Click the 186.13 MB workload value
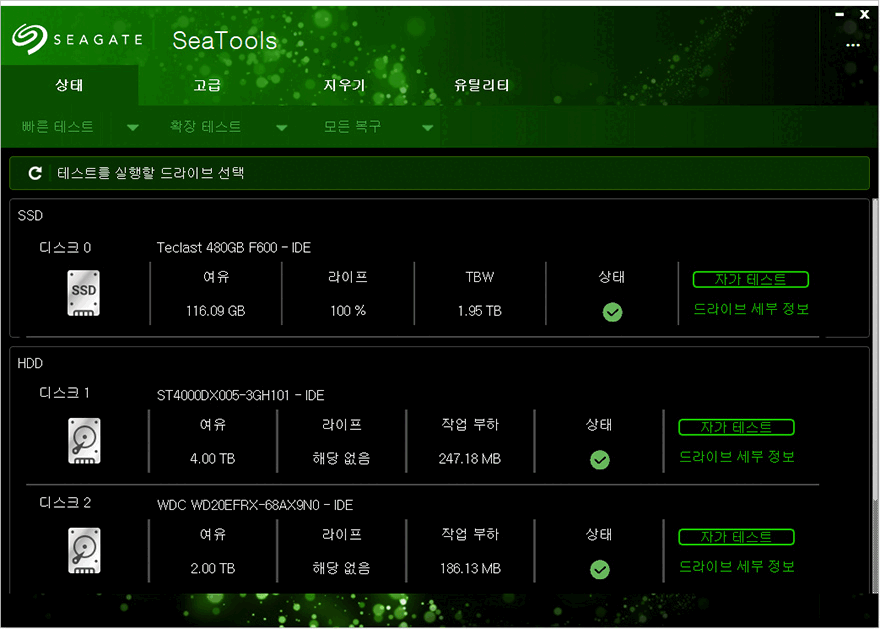Image resolution: width=880 pixels, height=629 pixels. [470, 568]
